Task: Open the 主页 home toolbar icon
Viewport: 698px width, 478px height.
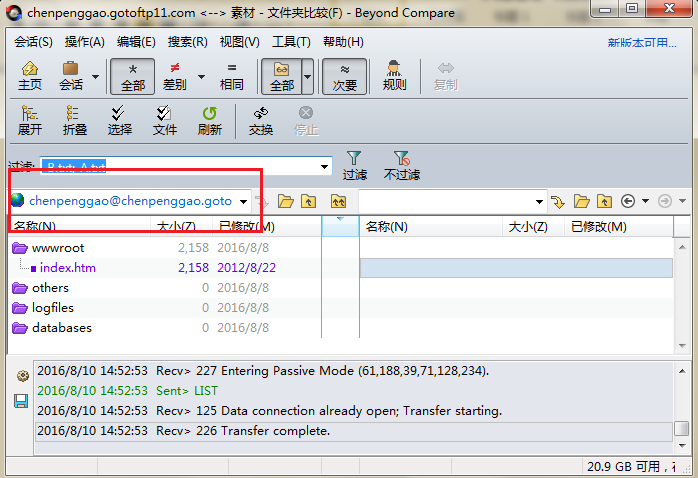Action: click(29, 76)
